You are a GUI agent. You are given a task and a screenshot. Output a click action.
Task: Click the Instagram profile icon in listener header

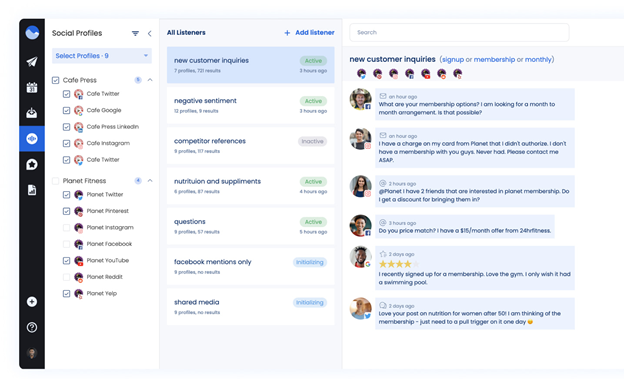[x=393, y=73]
